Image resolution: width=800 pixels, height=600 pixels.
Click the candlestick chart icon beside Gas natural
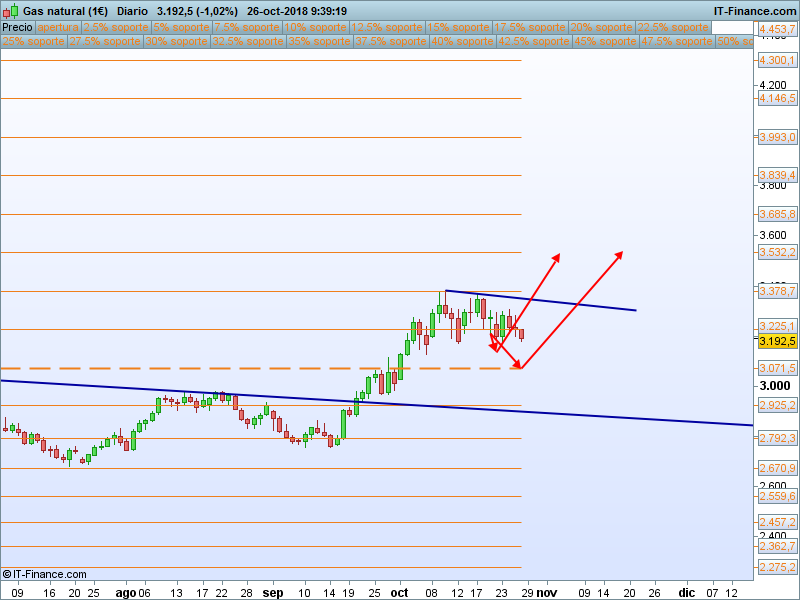click(11, 11)
